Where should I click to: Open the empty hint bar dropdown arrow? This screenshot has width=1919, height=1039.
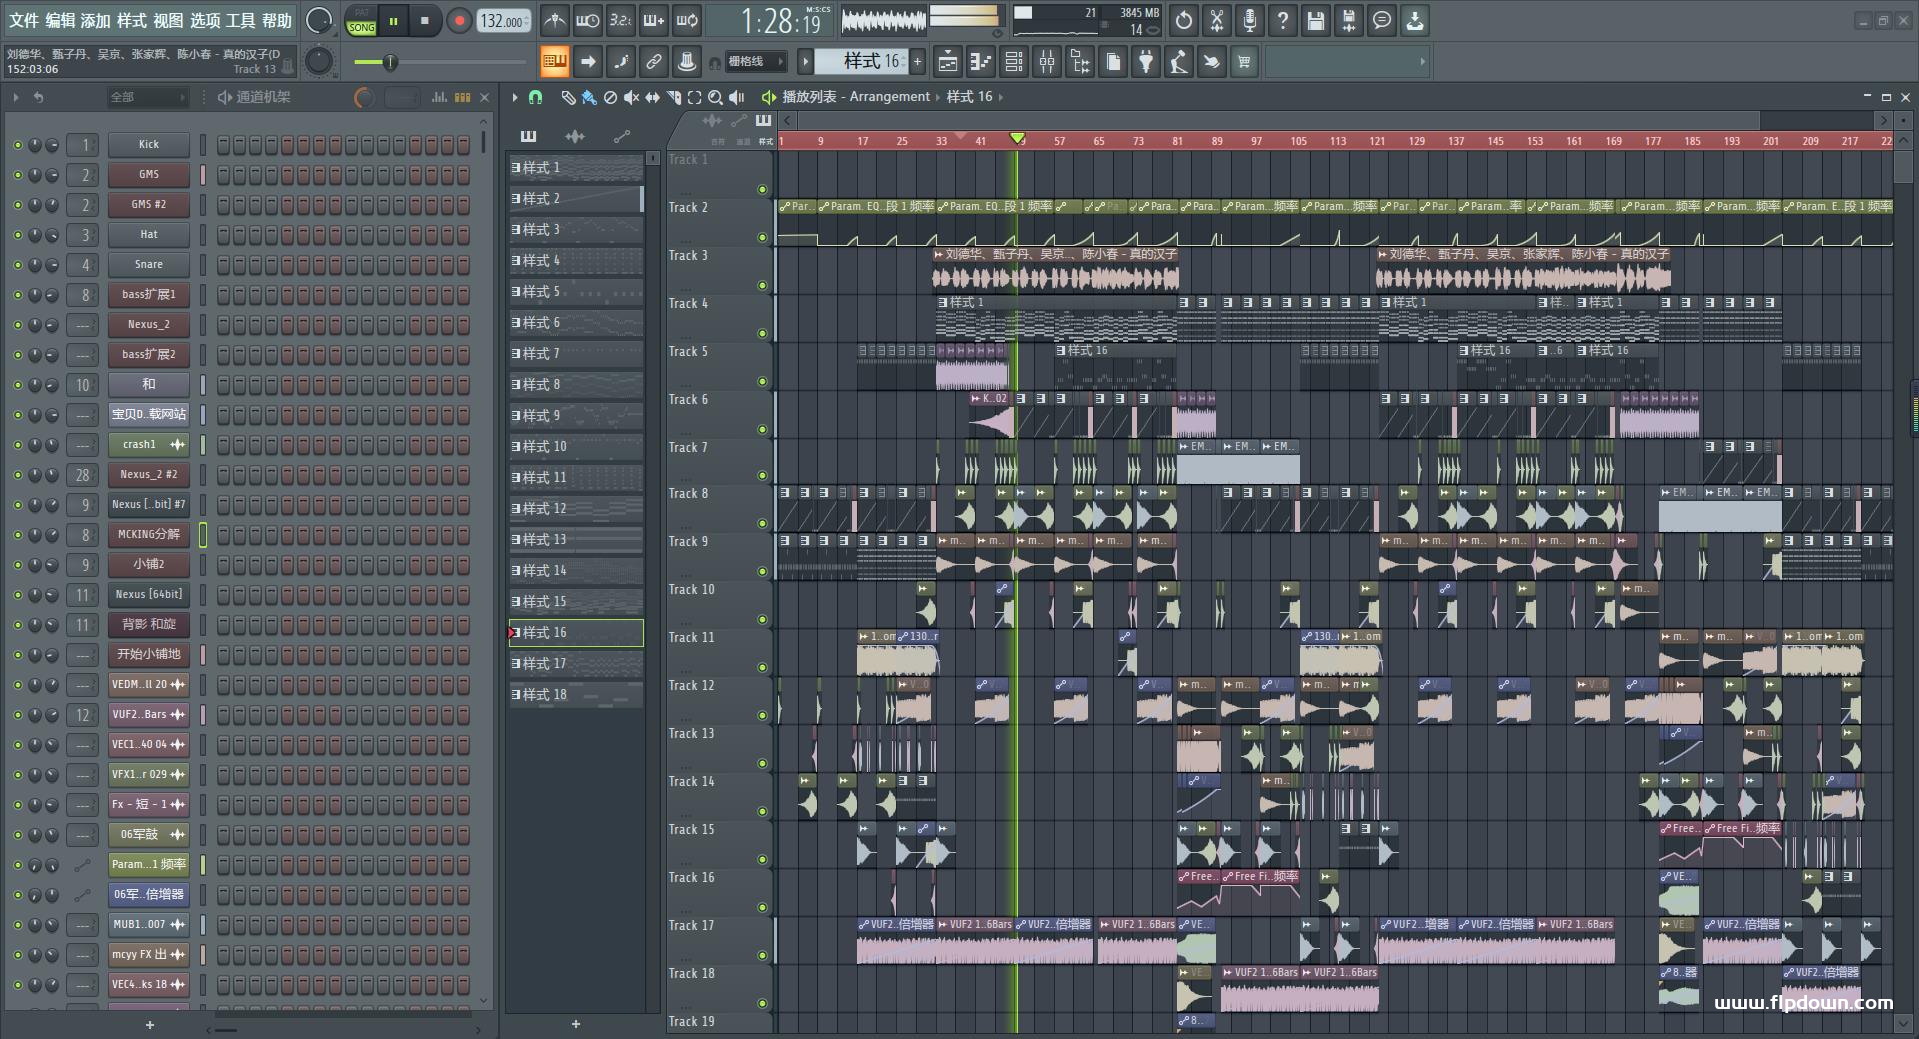[x=1422, y=62]
